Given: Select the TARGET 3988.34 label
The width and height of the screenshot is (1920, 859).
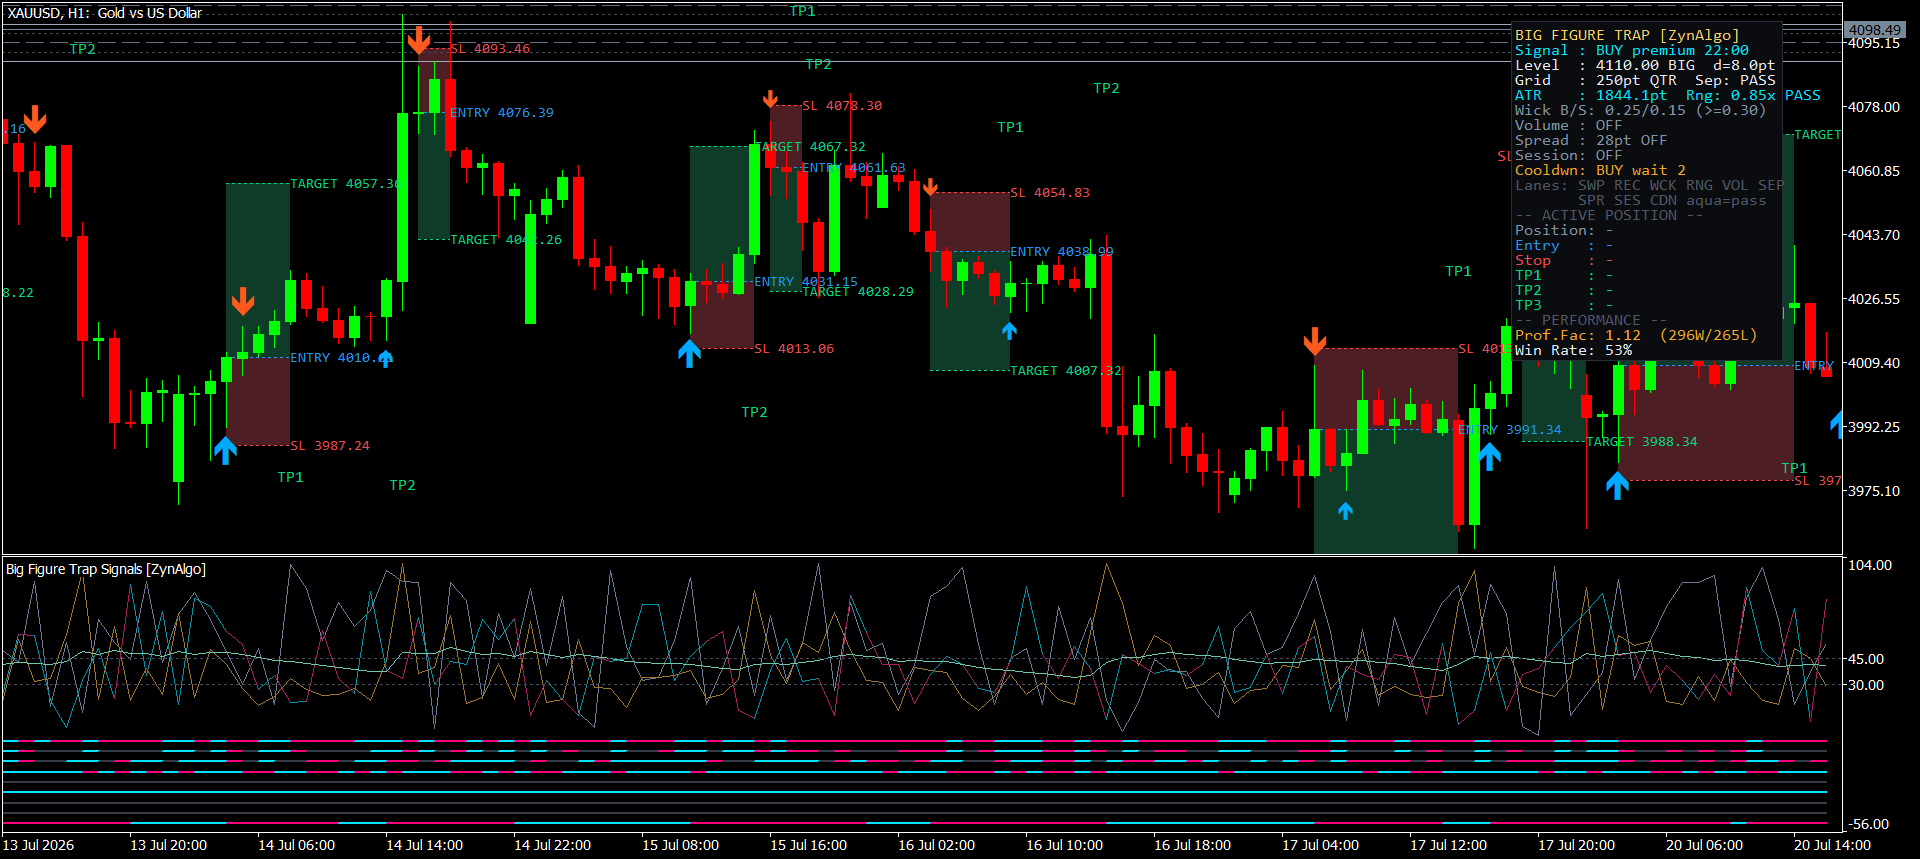Looking at the screenshot, I should point(1642,442).
